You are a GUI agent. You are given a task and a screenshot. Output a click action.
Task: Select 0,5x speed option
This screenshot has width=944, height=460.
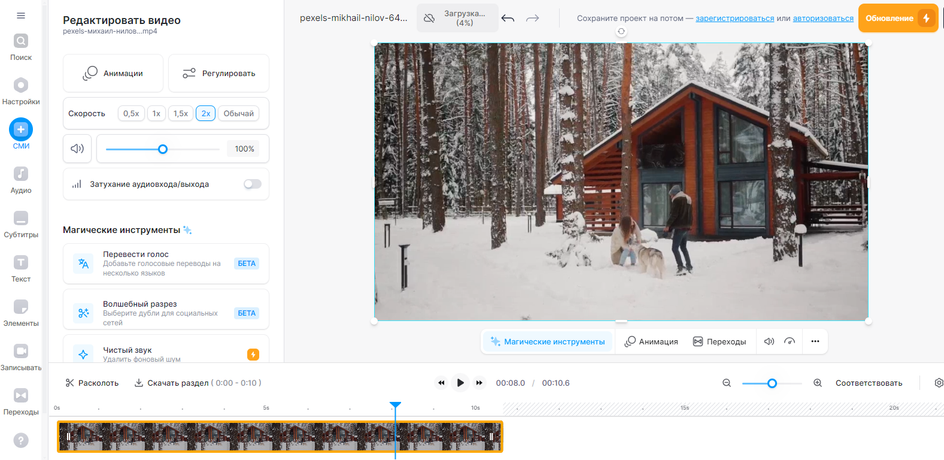131,114
